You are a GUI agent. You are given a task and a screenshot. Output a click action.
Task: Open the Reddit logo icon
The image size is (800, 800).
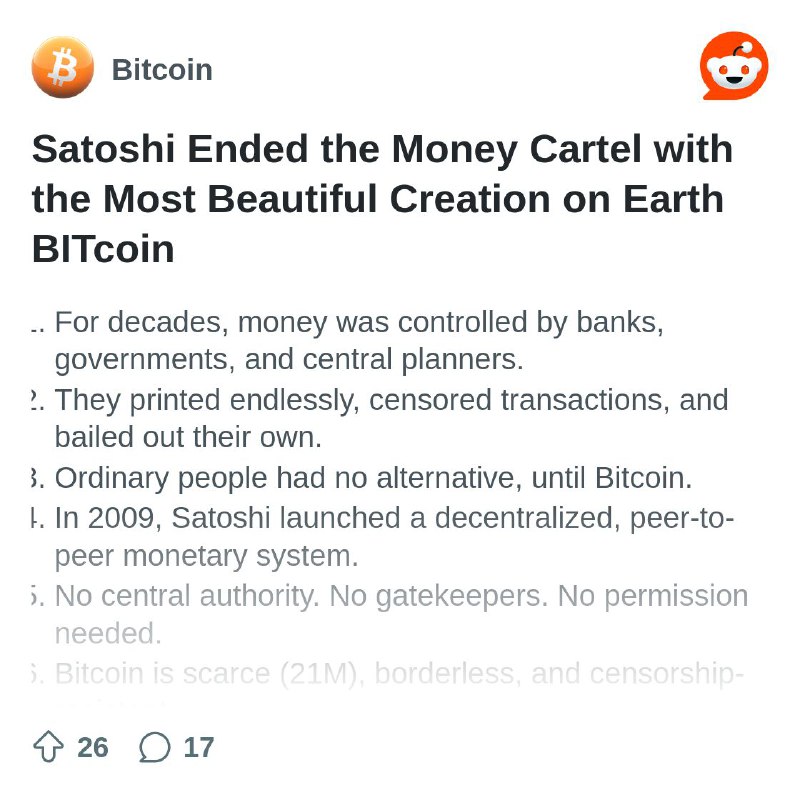734,66
